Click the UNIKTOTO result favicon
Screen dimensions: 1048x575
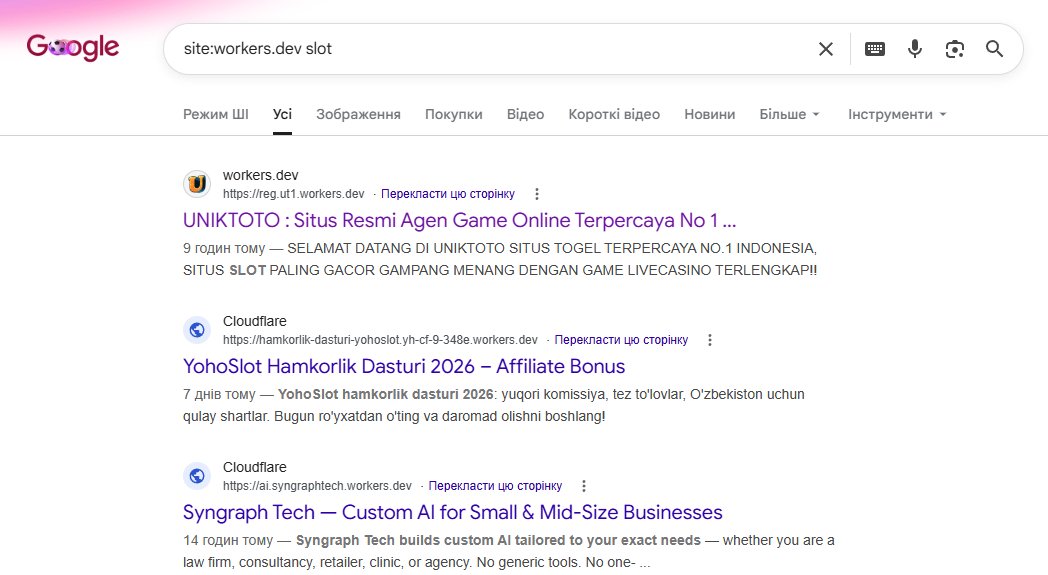coord(196,184)
